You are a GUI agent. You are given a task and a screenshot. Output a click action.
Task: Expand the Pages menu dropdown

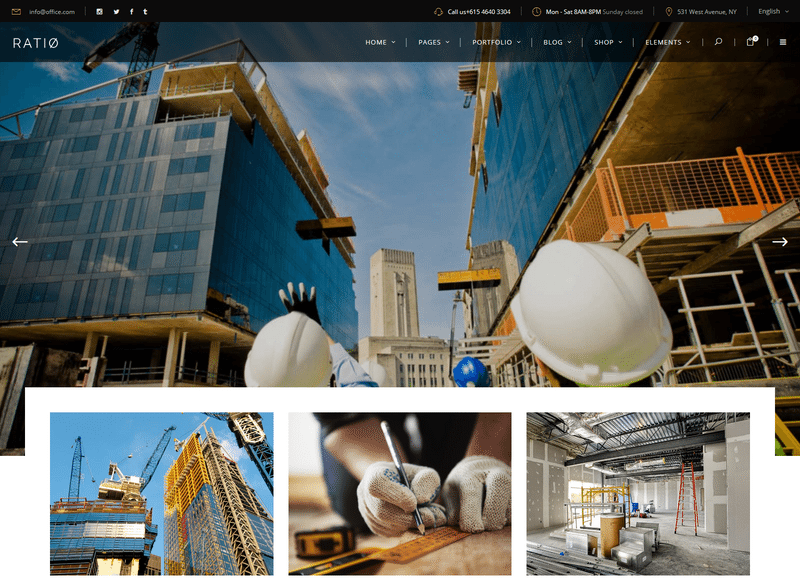point(433,42)
